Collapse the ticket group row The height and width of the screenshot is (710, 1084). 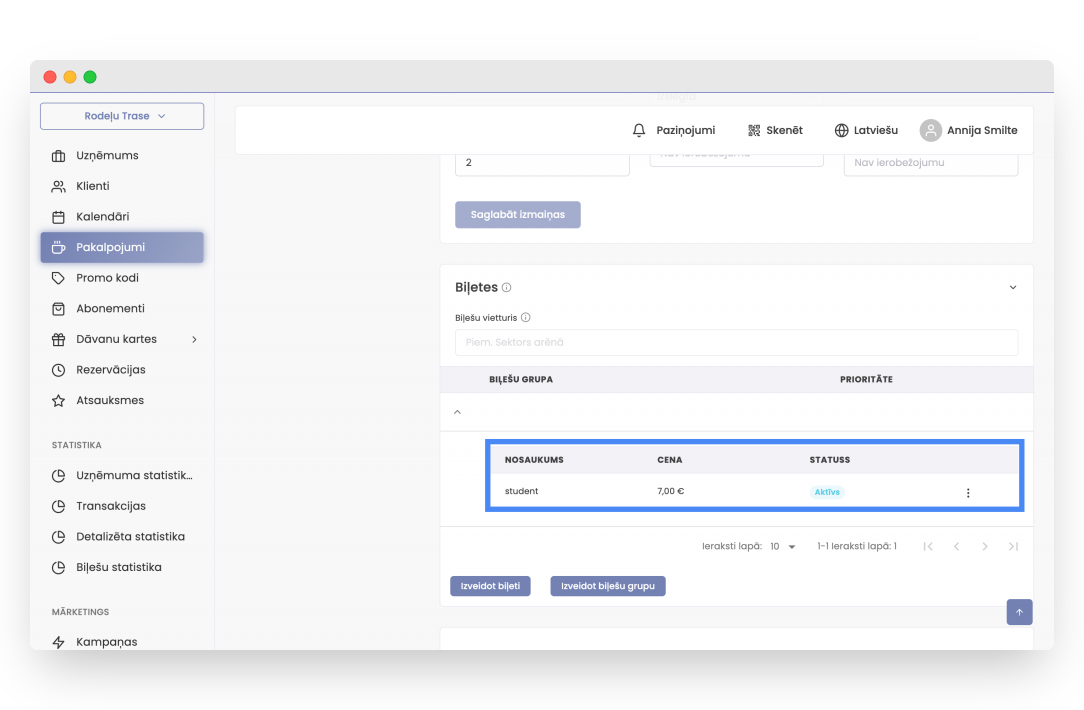458,412
